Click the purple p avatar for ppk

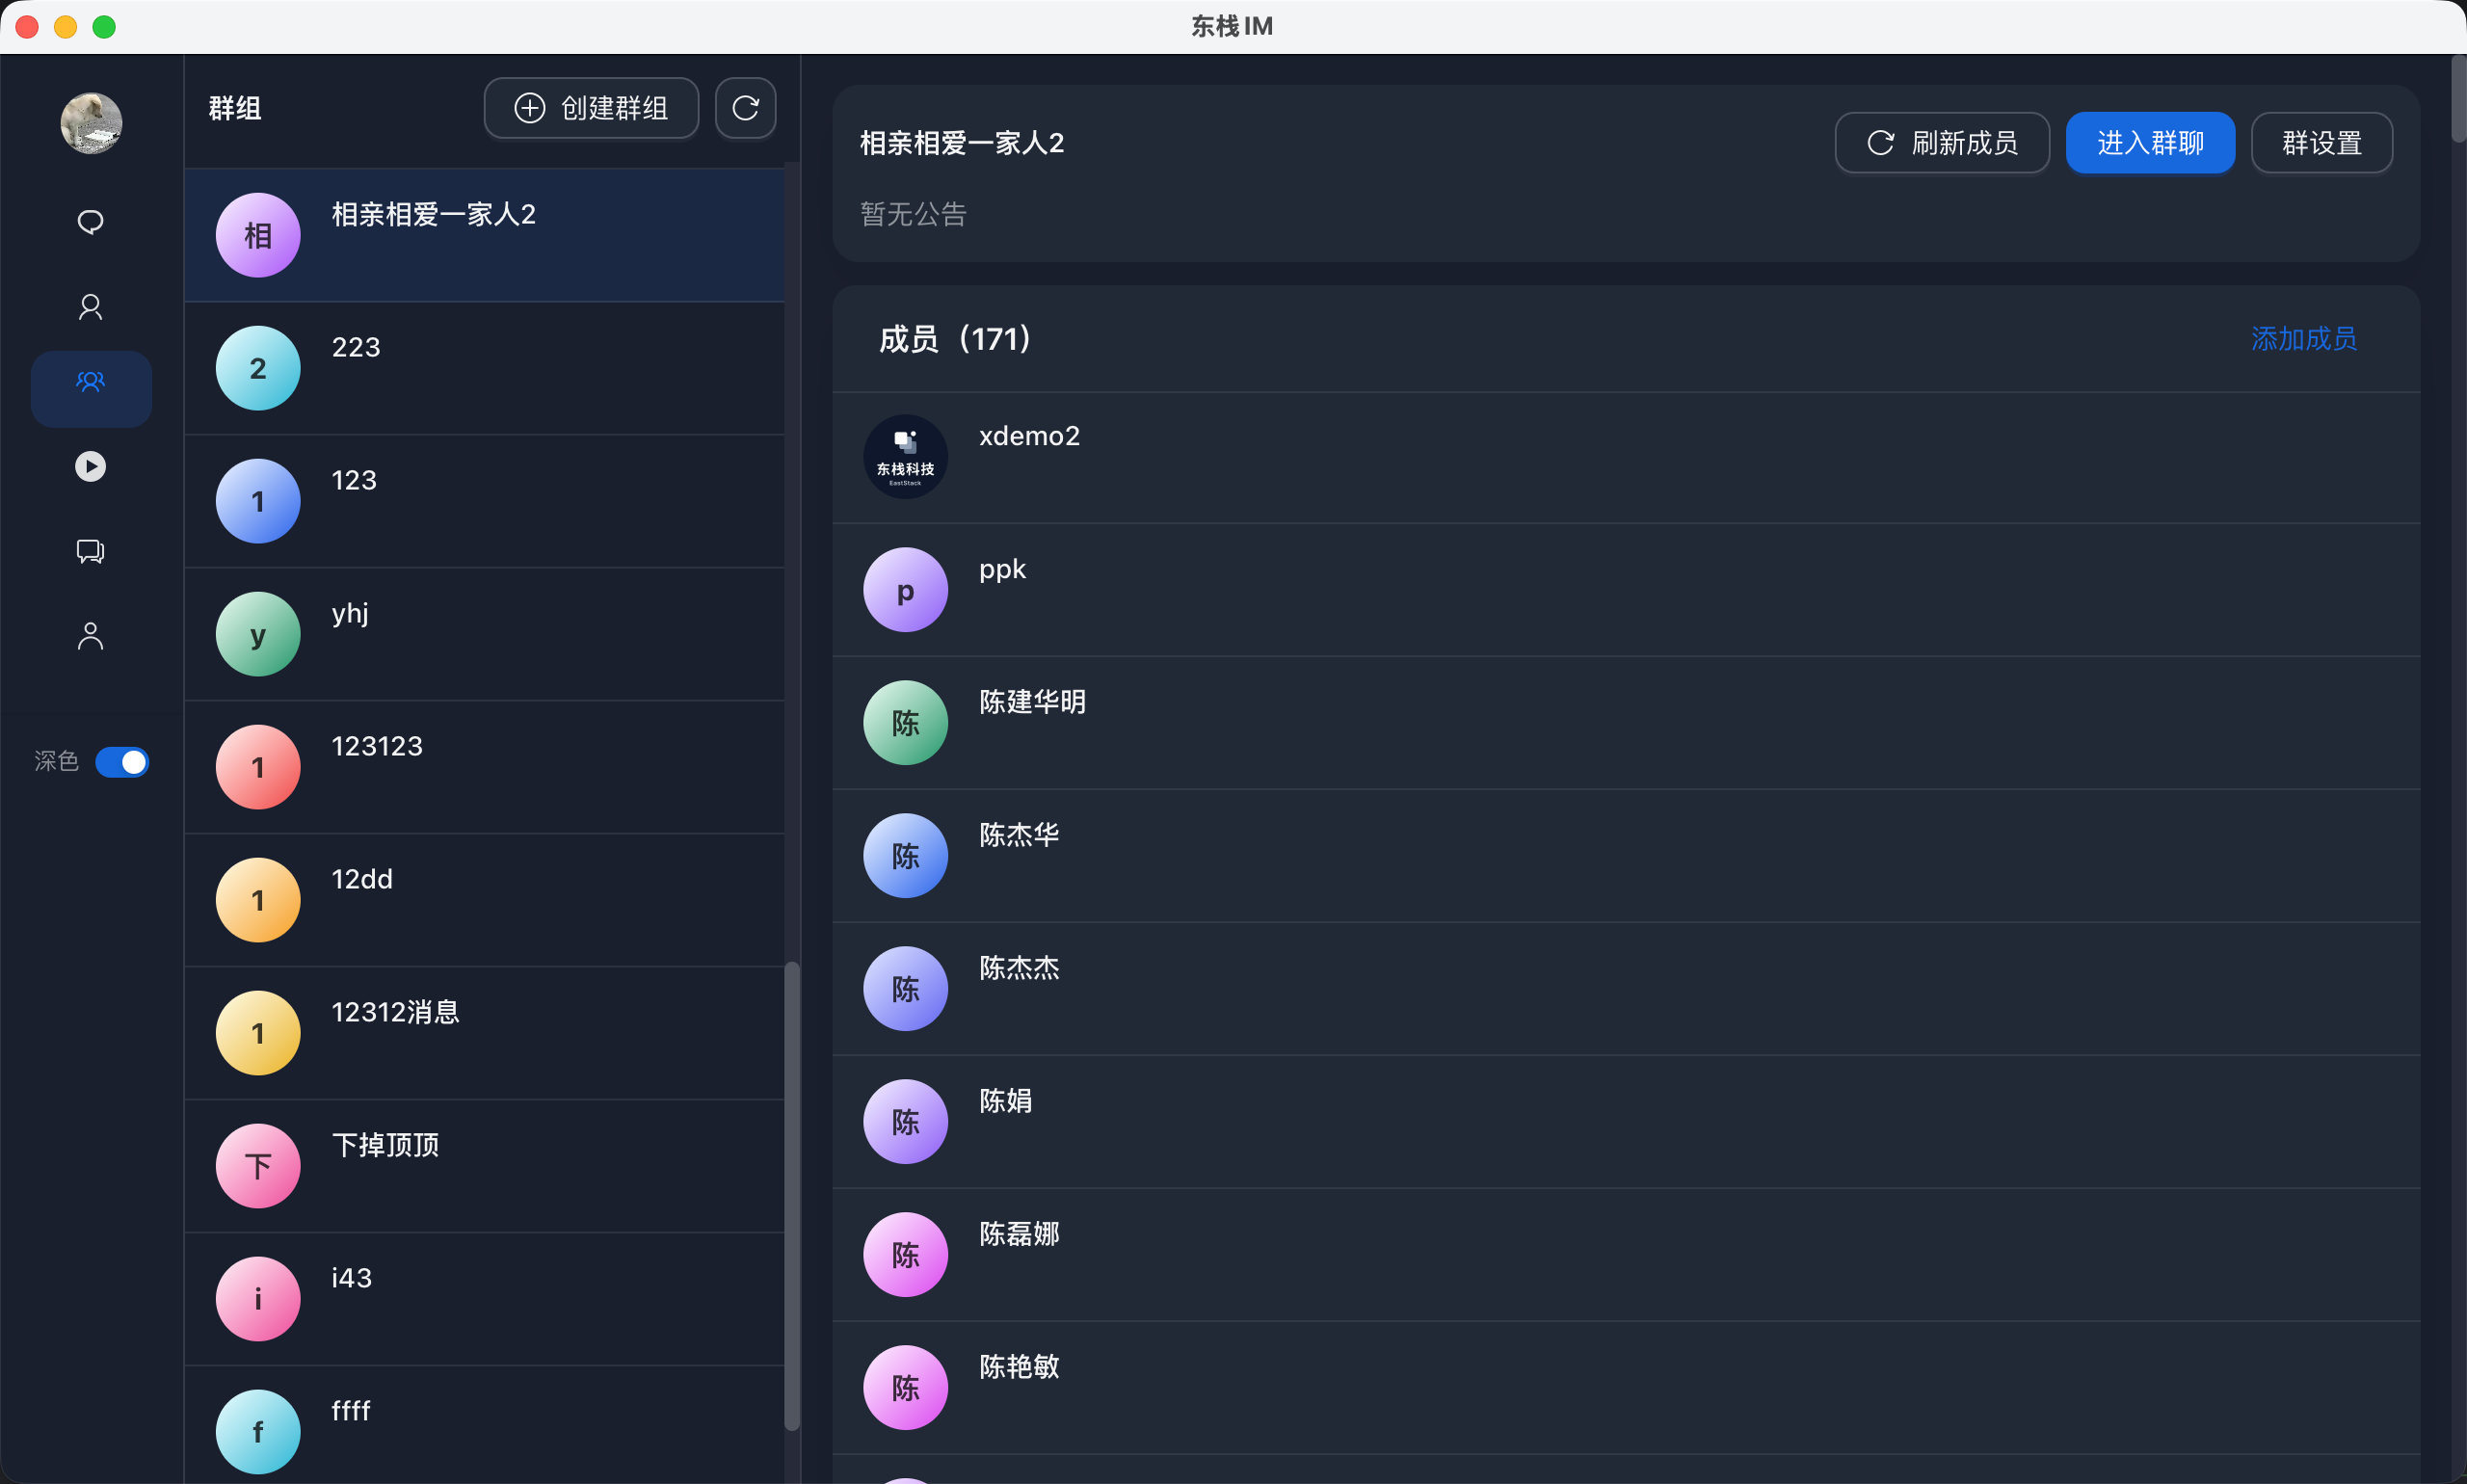pos(906,590)
